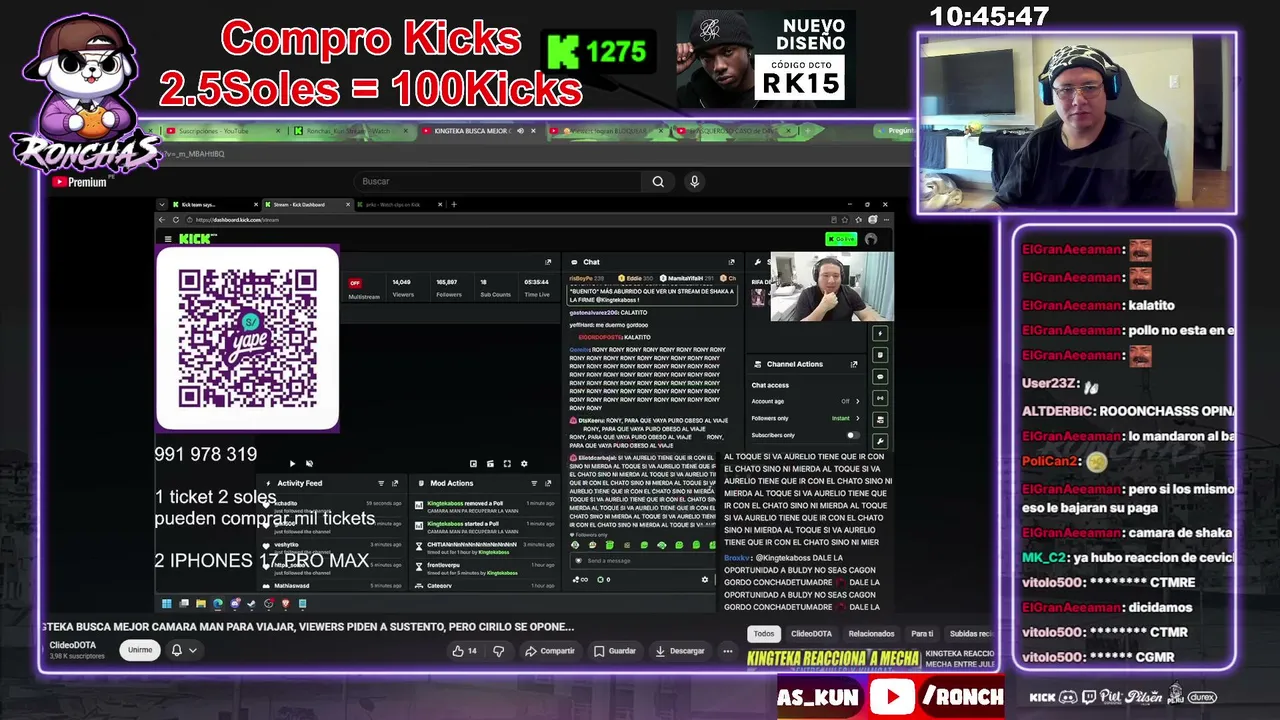This screenshot has width=1280, height=720.
Task: Click the YouTube search magnifier icon
Action: [658, 182]
